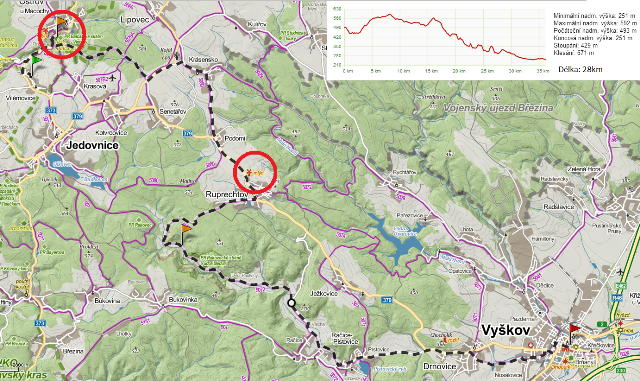The image size is (640, 381).
Task: Click the Délka: 28km route length text
Action: coord(580,69)
